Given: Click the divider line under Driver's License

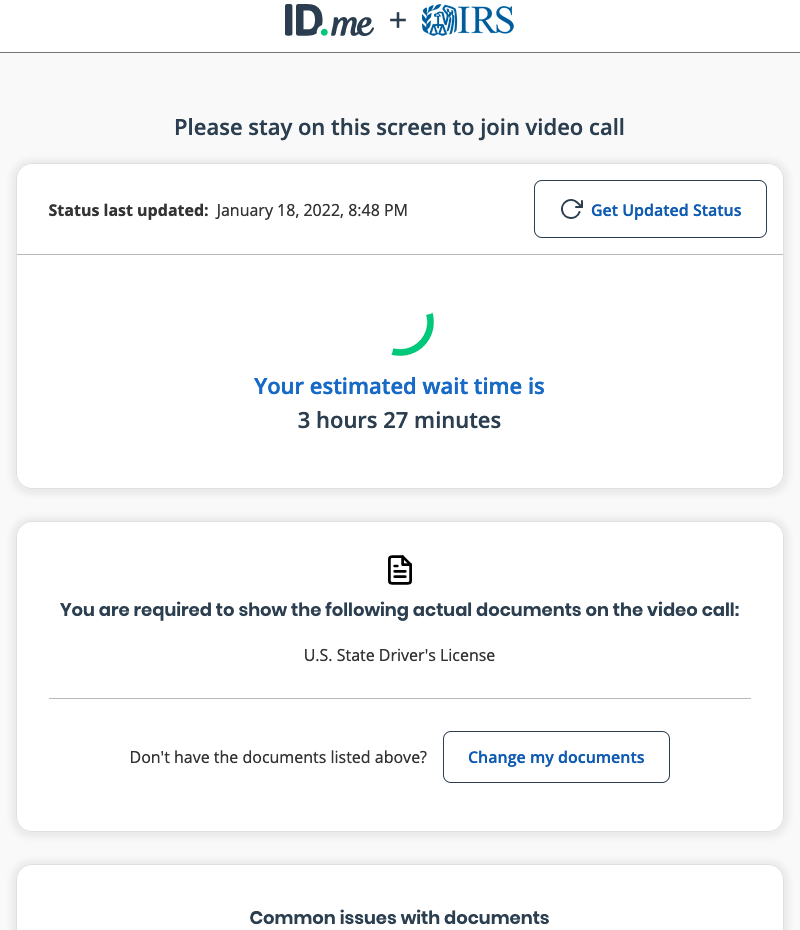Looking at the screenshot, I should (x=400, y=699).
